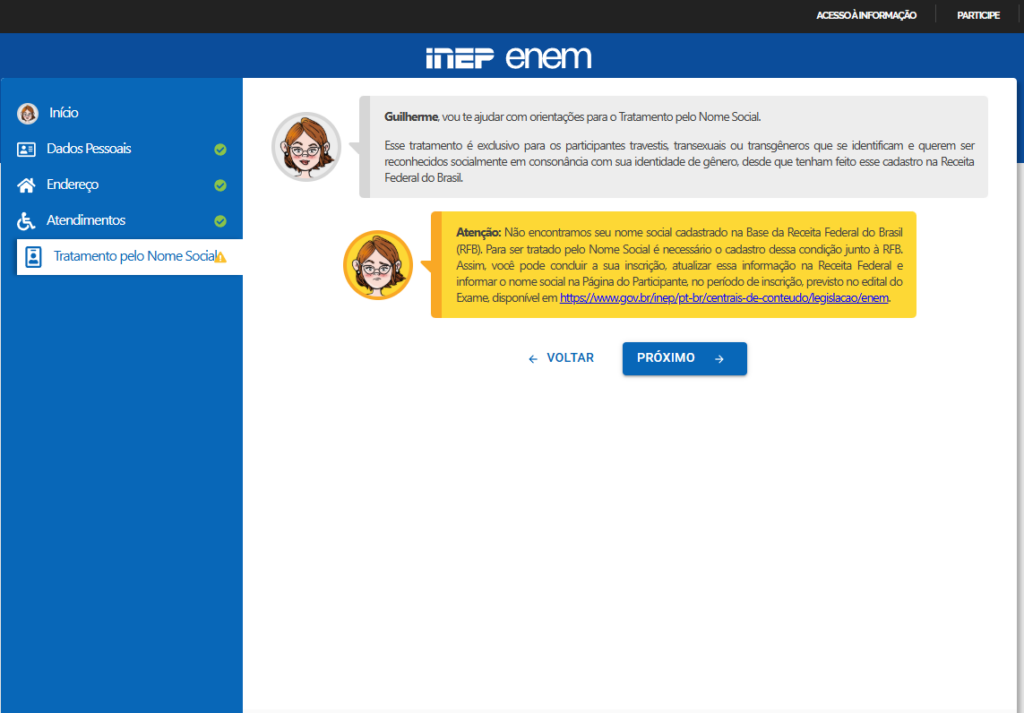
Task: Click the Início avatar icon in sidebar
Action: point(27,113)
